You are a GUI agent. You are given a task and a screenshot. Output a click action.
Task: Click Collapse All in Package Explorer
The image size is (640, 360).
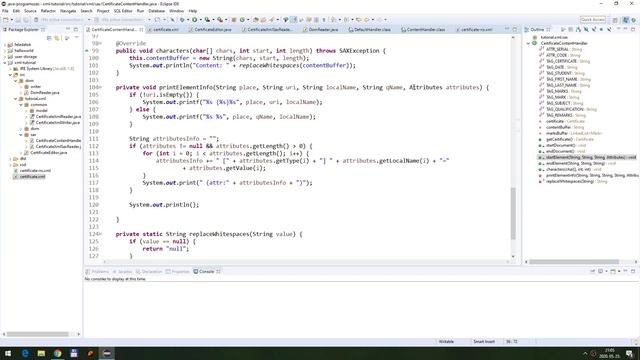tap(49, 38)
